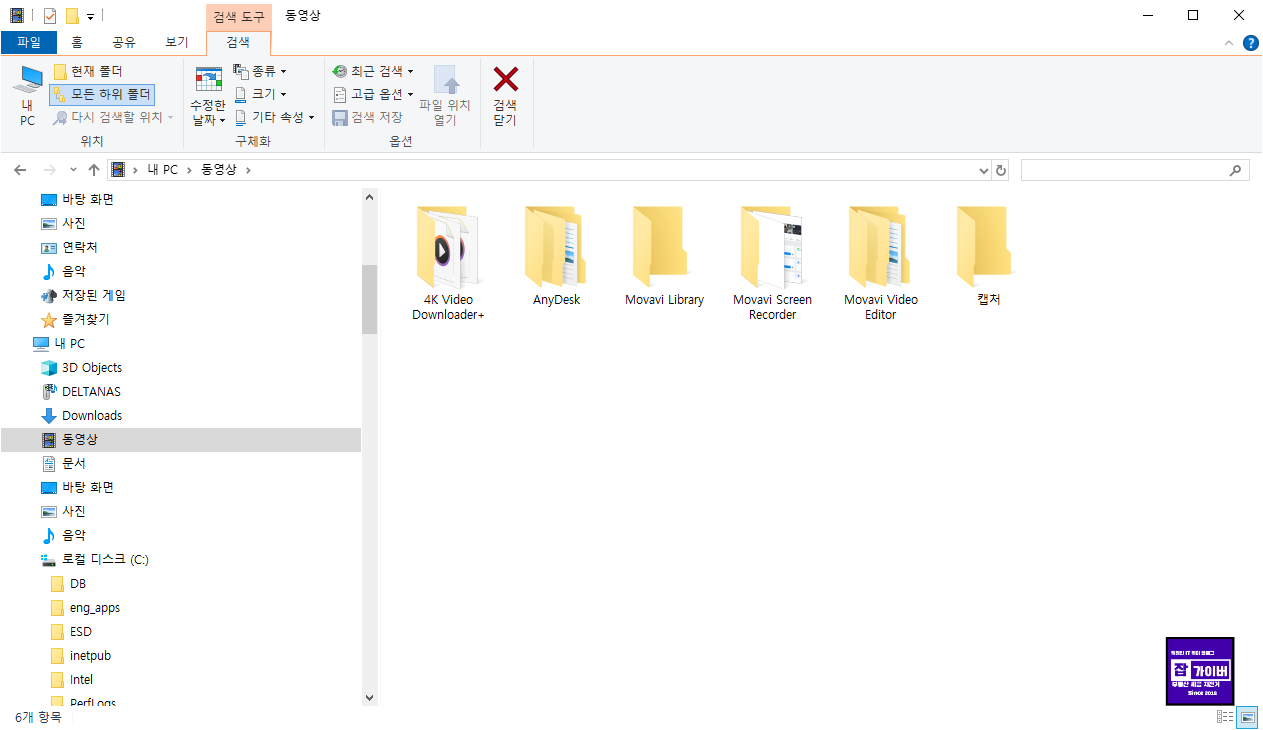The height and width of the screenshot is (730, 1263).
Task: Select the 4K Video Downloader+ folder
Action: 448,263
